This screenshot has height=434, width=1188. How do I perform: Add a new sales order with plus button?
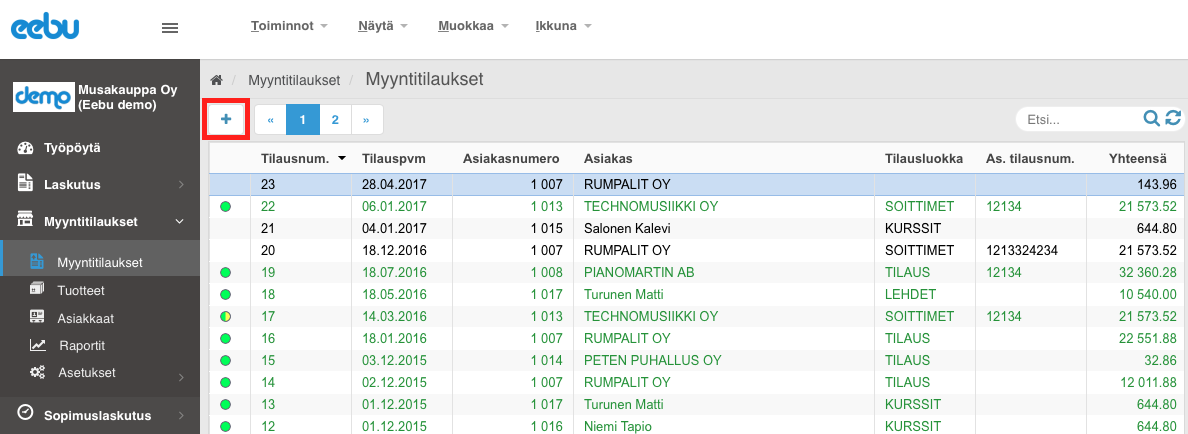[226, 120]
